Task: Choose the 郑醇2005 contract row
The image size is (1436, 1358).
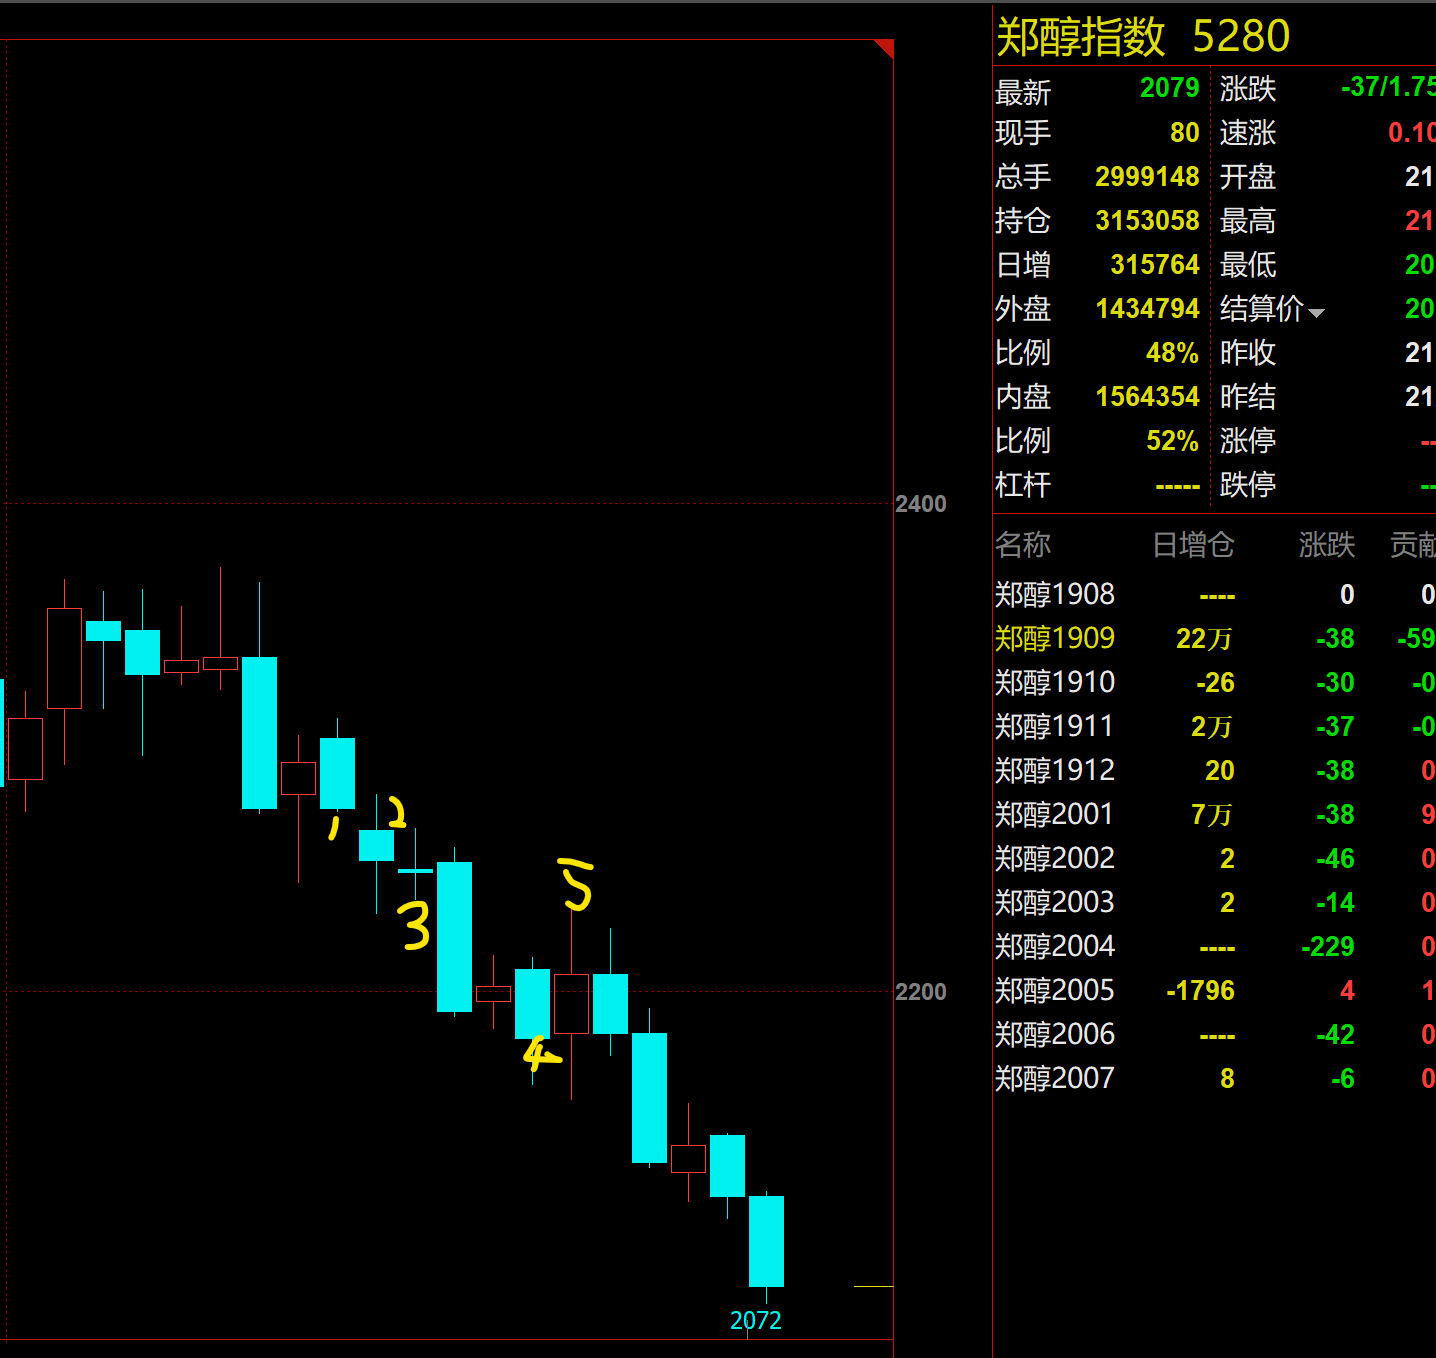Action: click(1054, 990)
